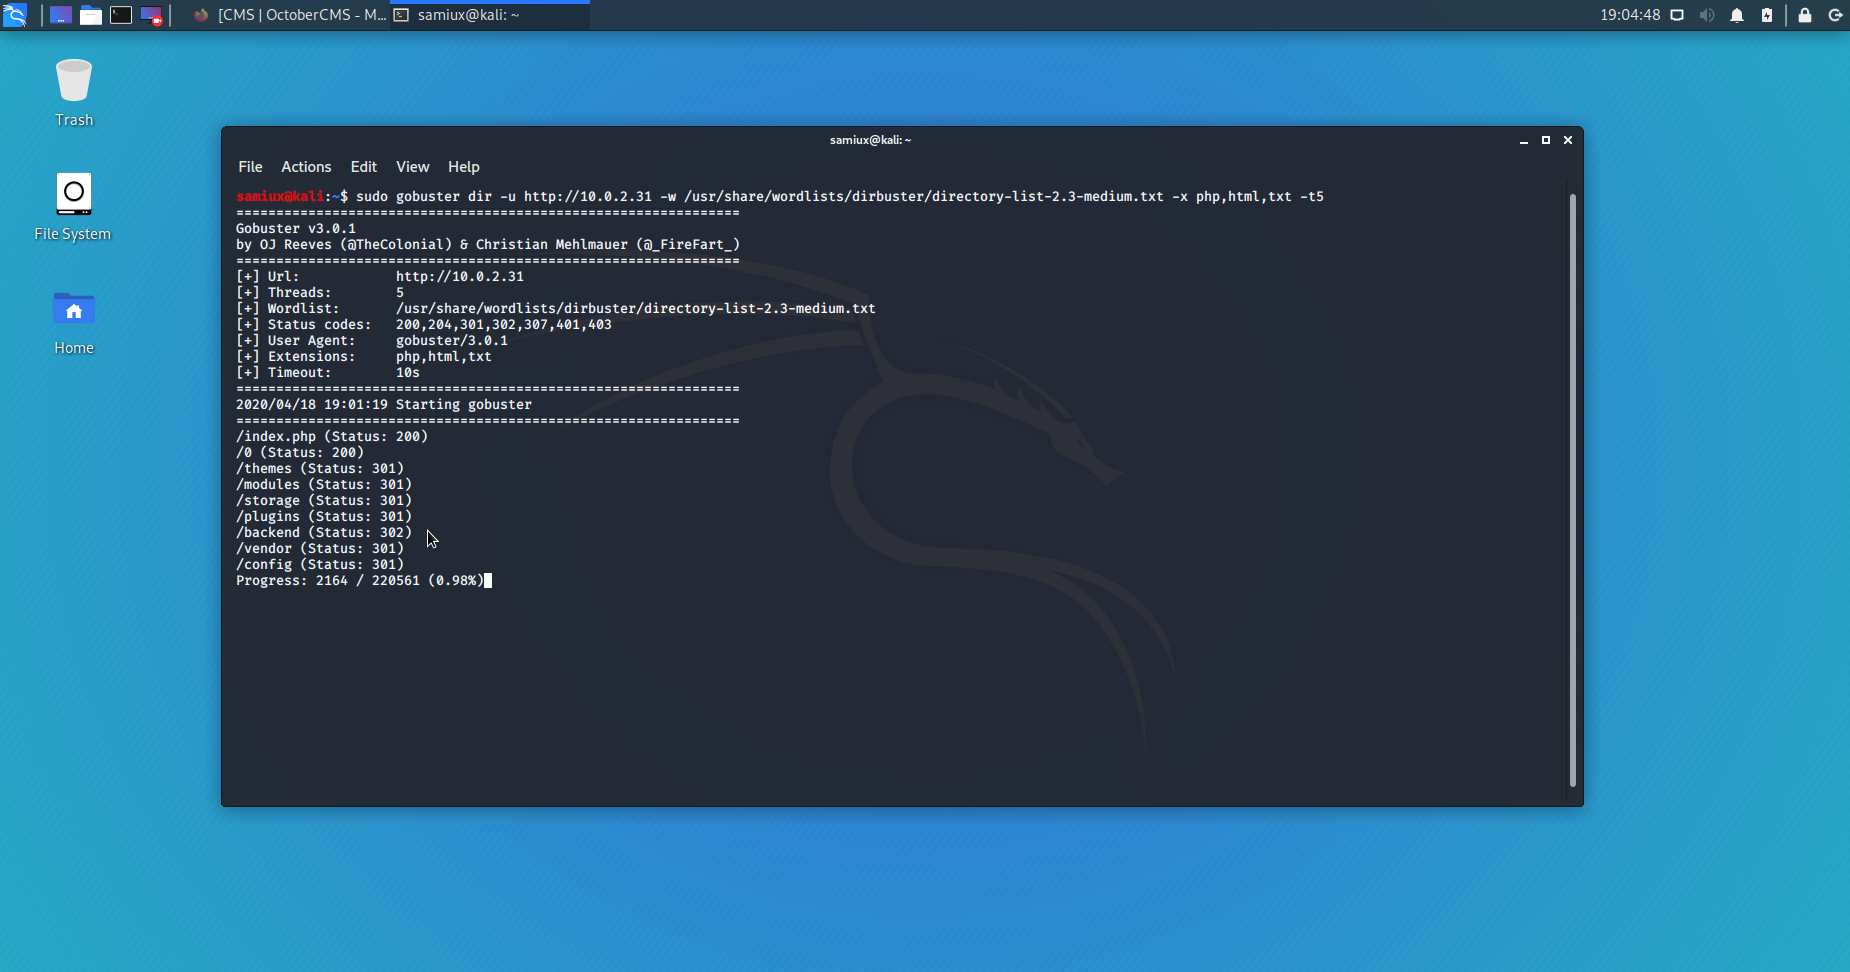Screen dimensions: 1850x972
Task: Click the red 'samiux@kali' prompt
Action: [x=280, y=197]
